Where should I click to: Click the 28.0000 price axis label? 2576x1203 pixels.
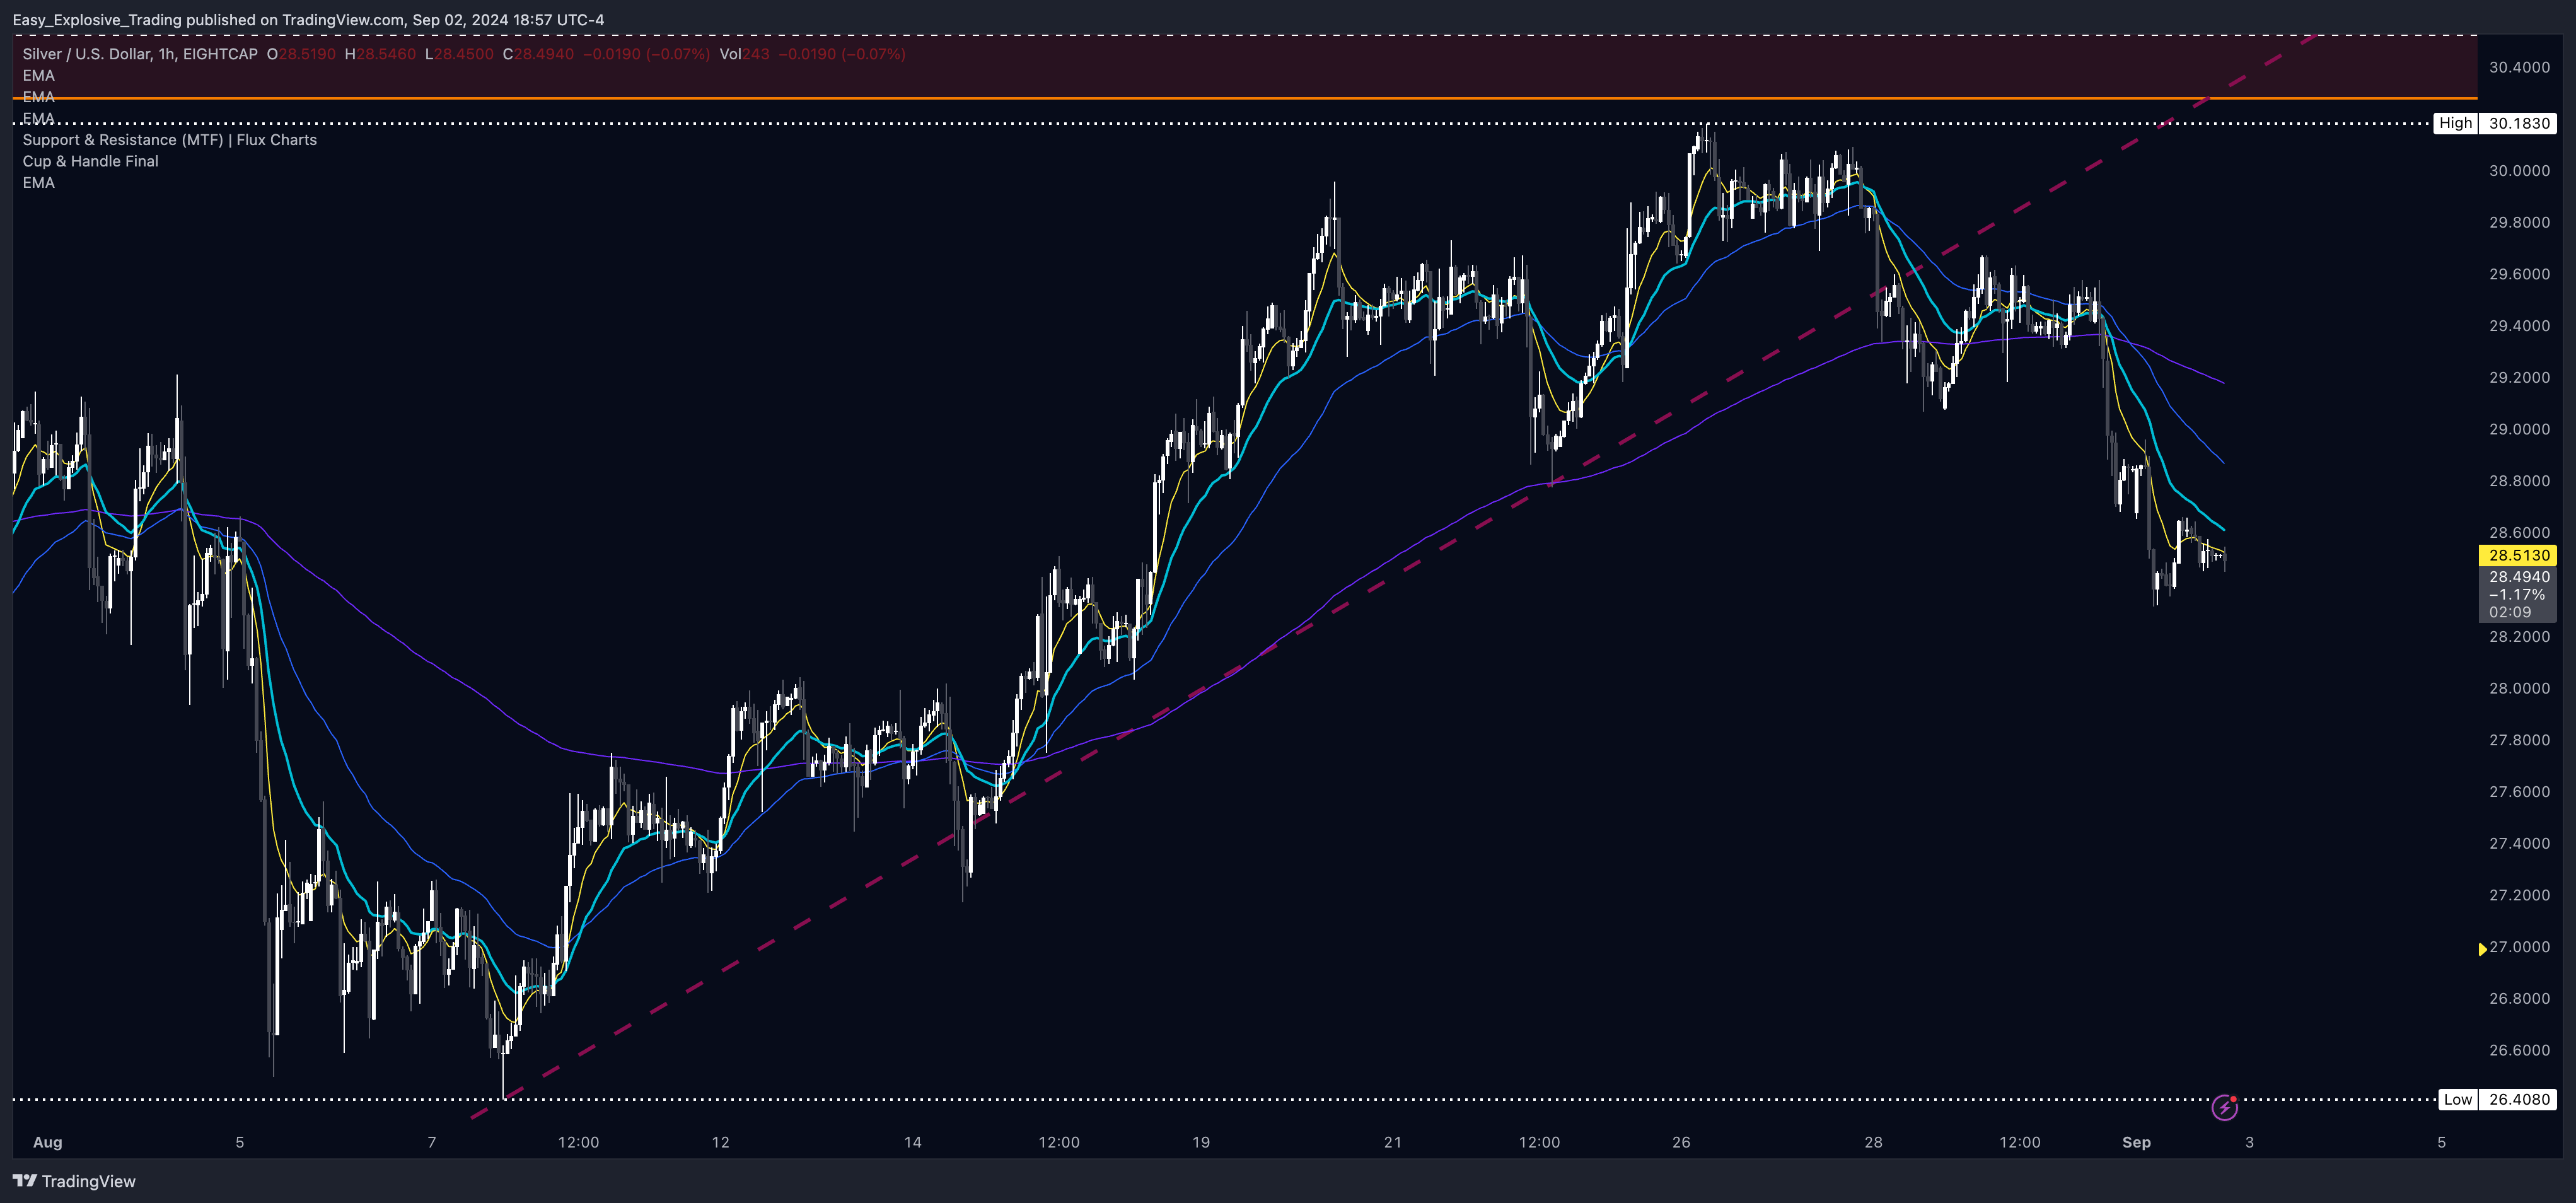(2519, 688)
